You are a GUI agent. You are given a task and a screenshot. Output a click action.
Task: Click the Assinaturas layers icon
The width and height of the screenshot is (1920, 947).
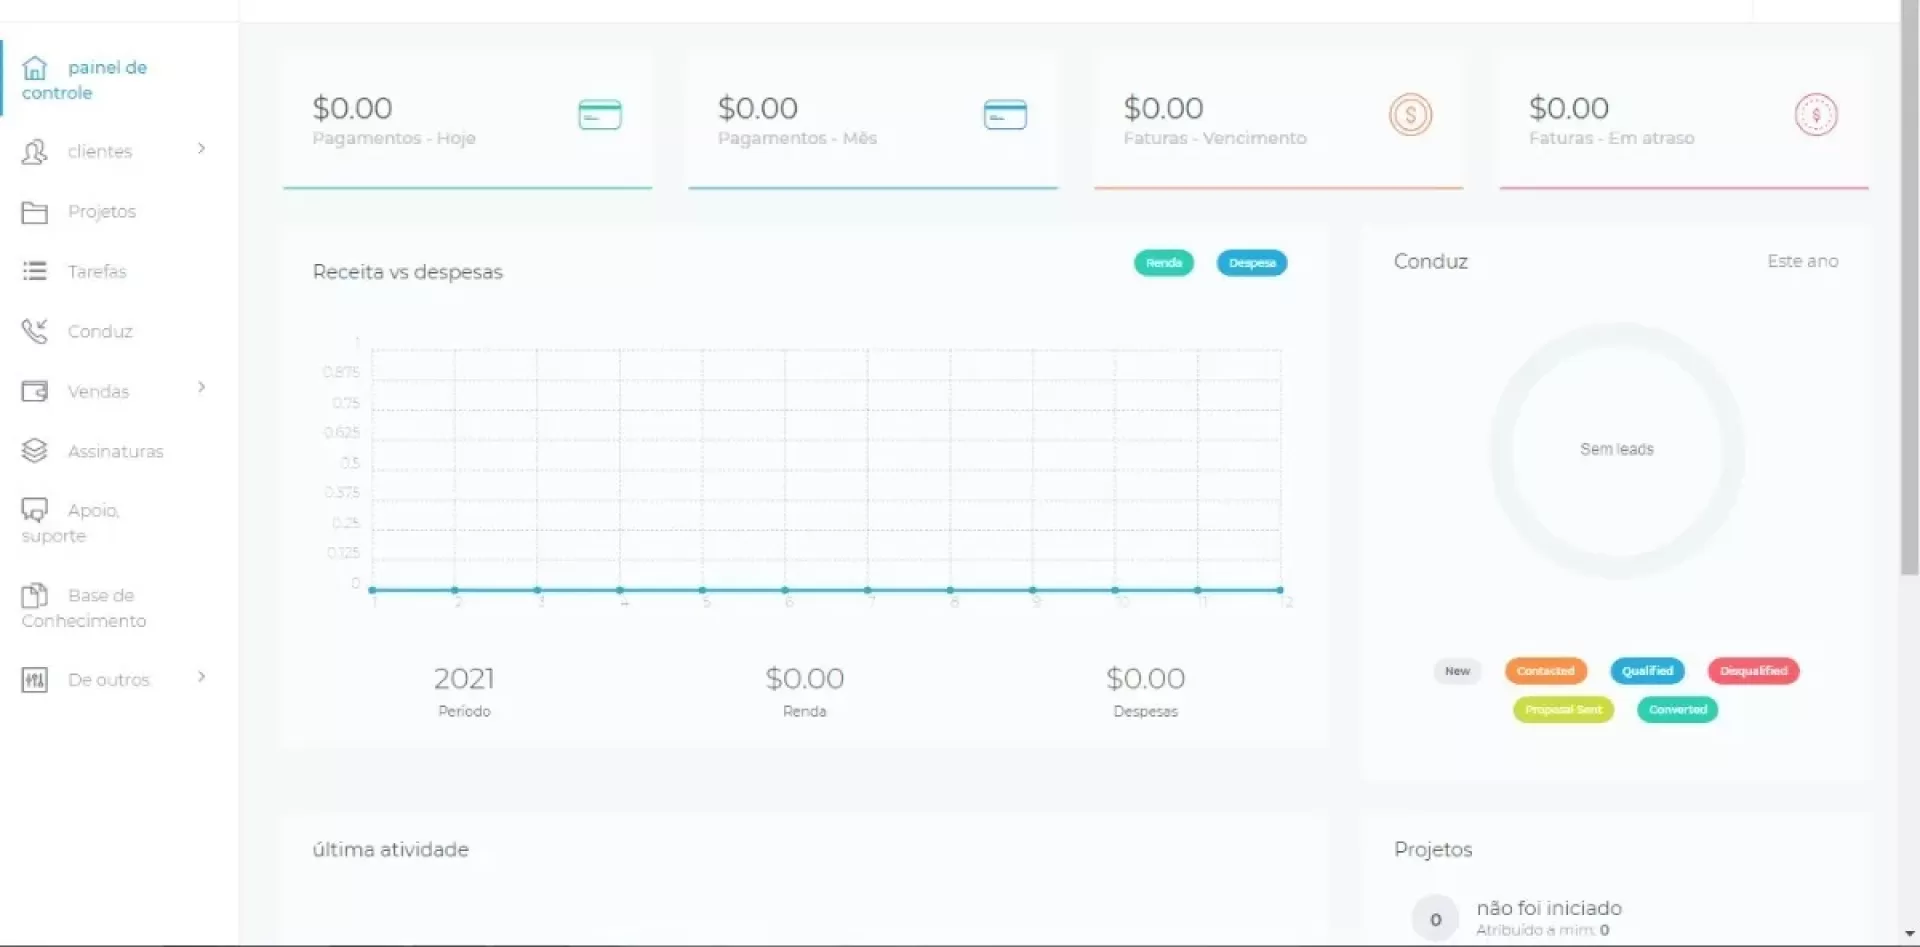click(35, 451)
